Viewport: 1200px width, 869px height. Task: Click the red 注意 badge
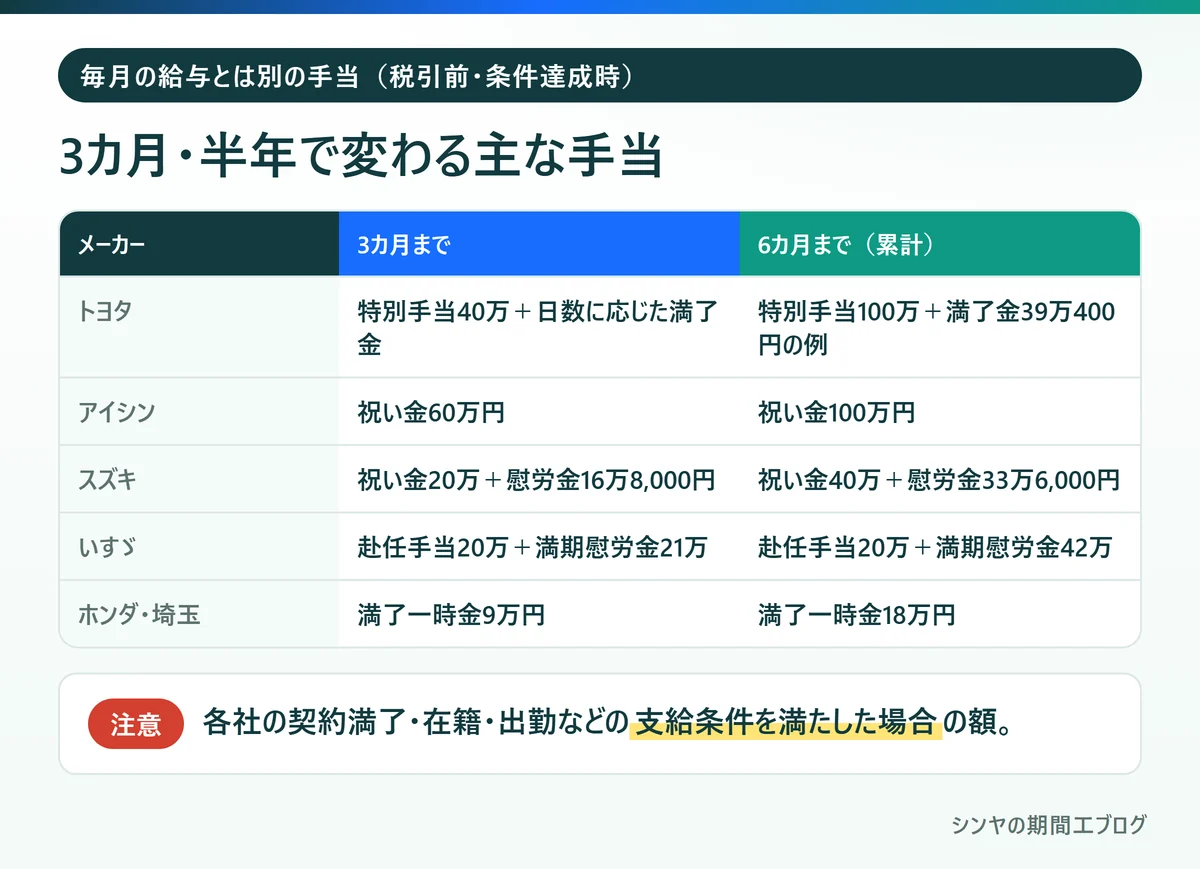[136, 724]
